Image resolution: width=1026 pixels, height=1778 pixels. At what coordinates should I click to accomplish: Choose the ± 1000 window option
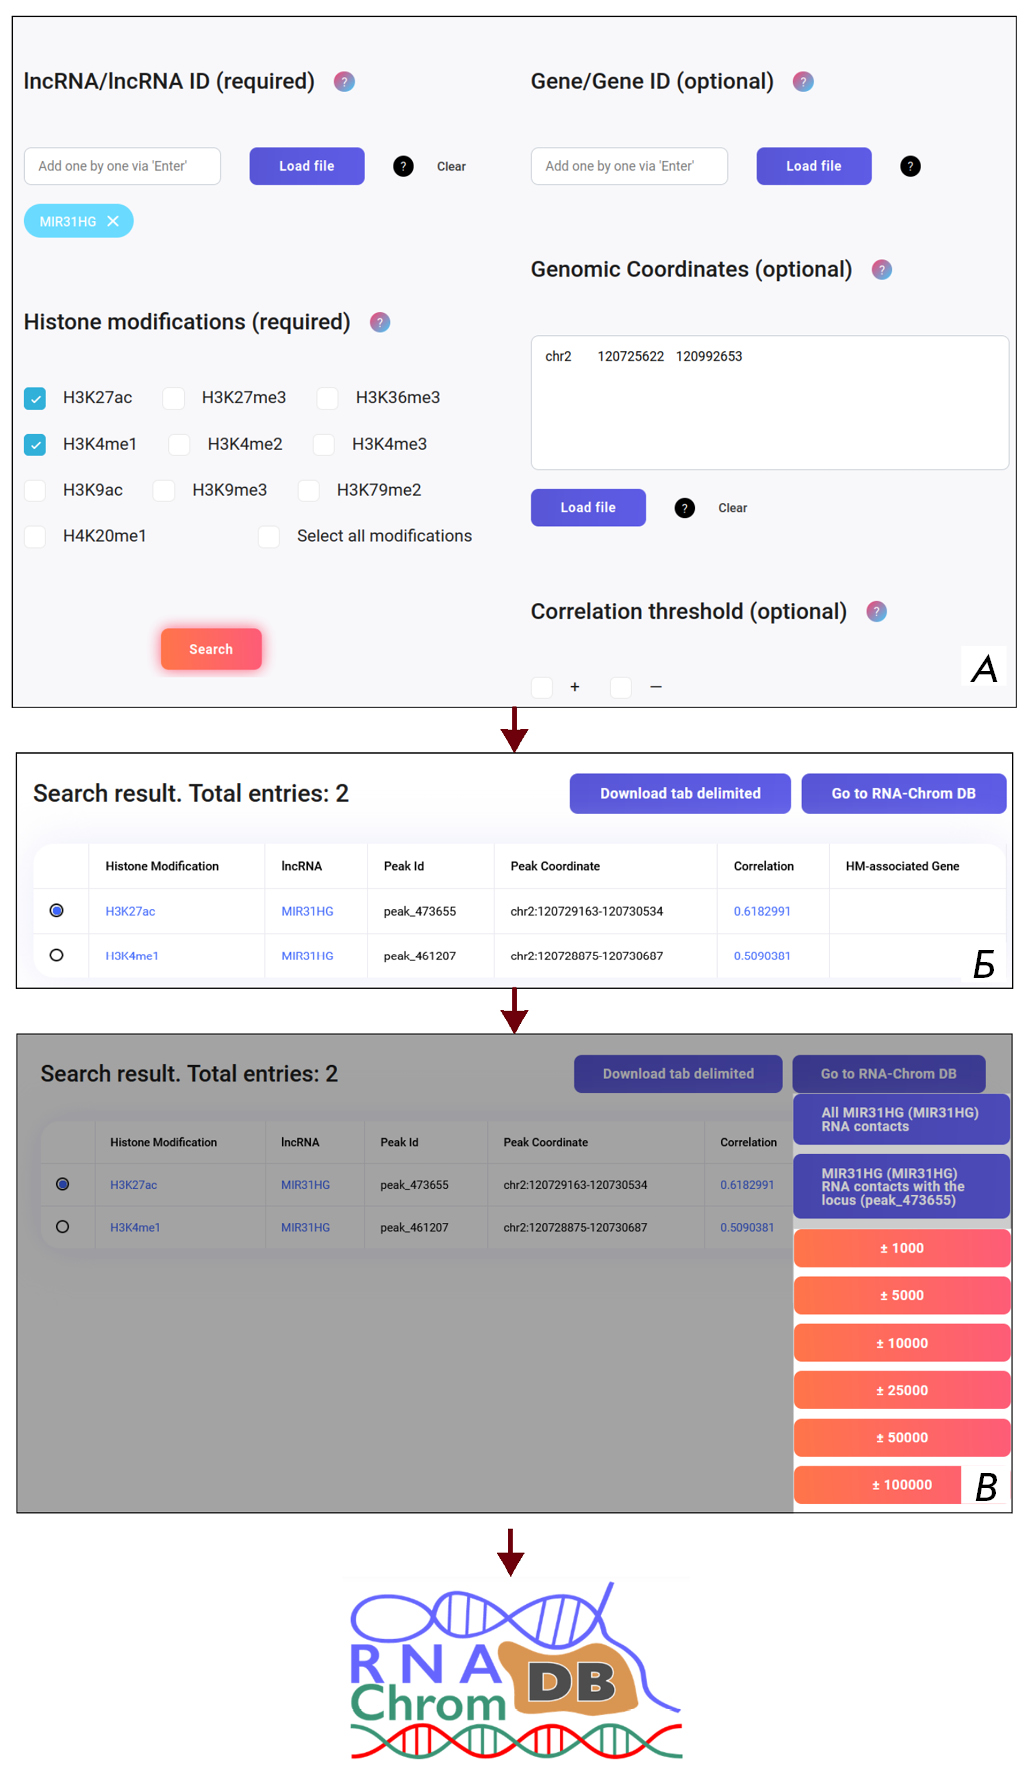(901, 1248)
